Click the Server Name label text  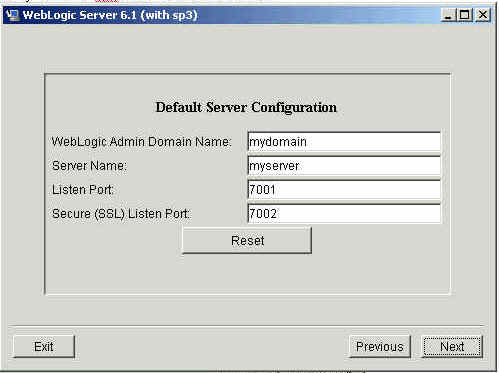89,166
